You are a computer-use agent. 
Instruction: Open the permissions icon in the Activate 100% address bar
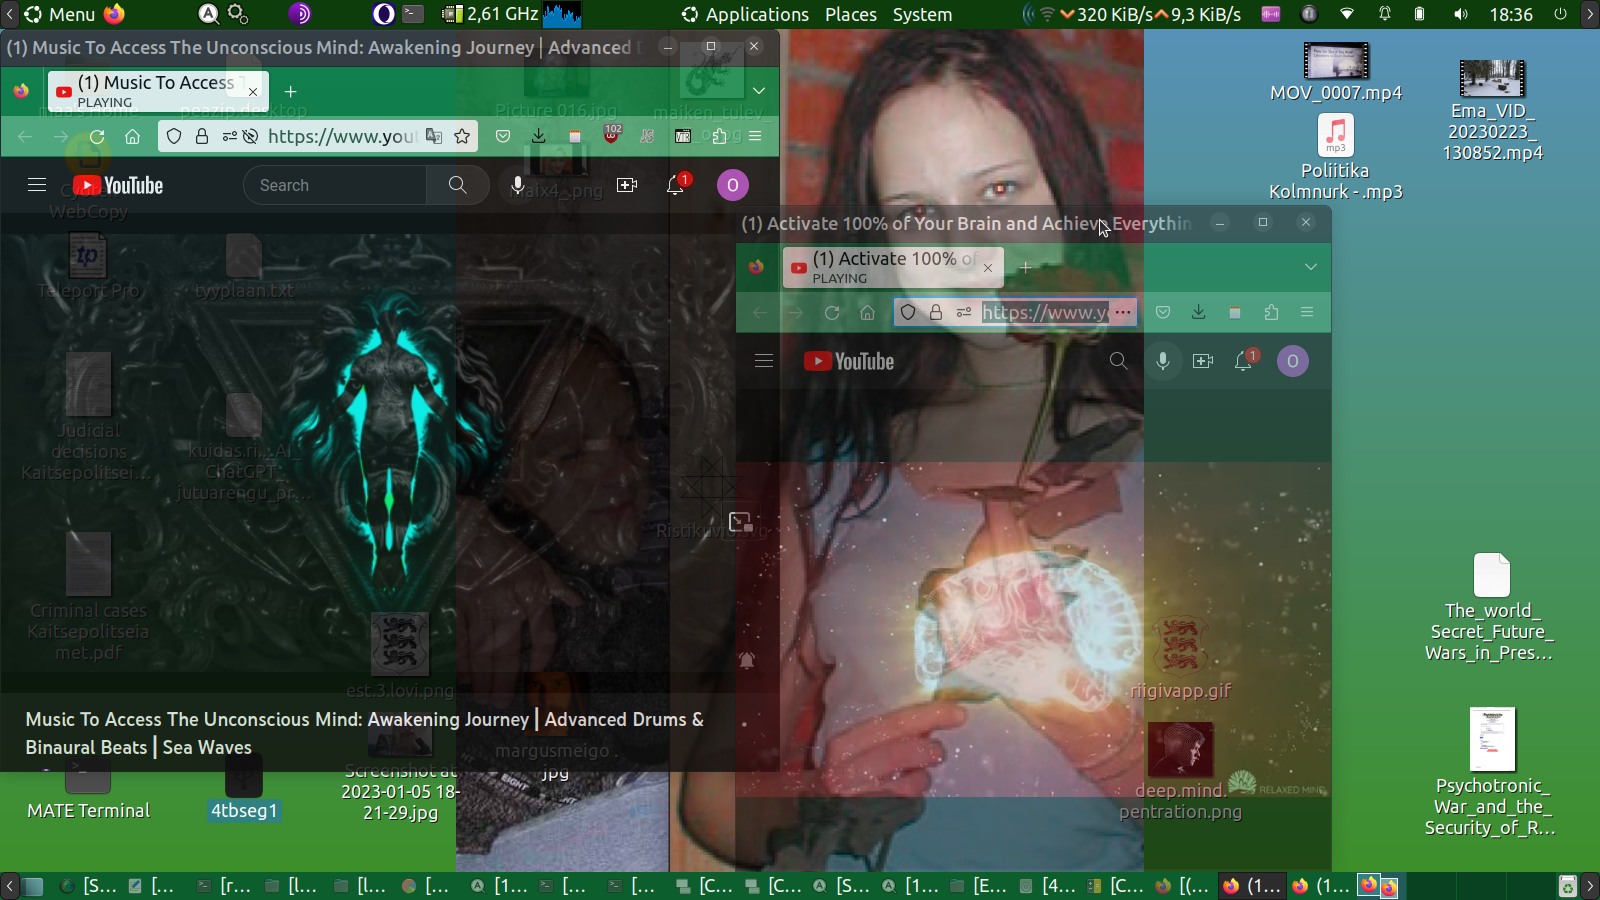(964, 313)
